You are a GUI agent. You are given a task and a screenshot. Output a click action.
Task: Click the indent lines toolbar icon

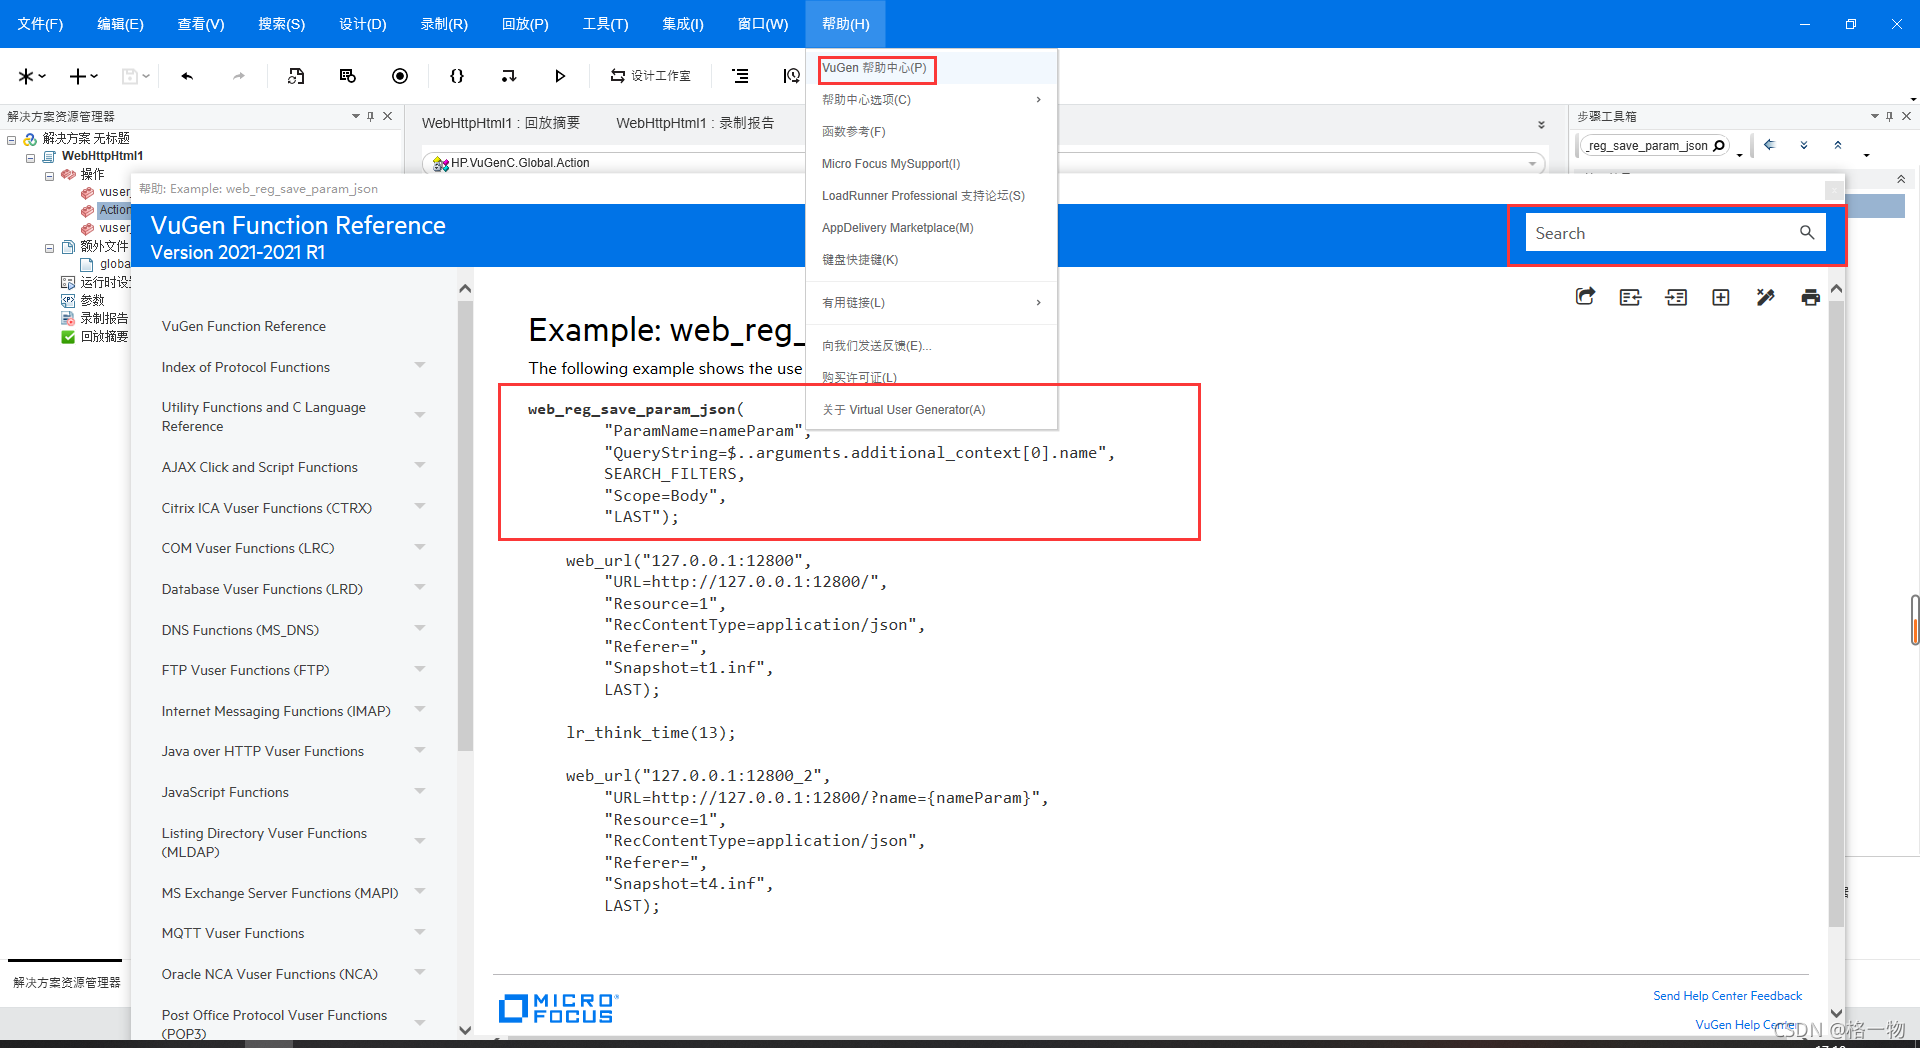740,76
